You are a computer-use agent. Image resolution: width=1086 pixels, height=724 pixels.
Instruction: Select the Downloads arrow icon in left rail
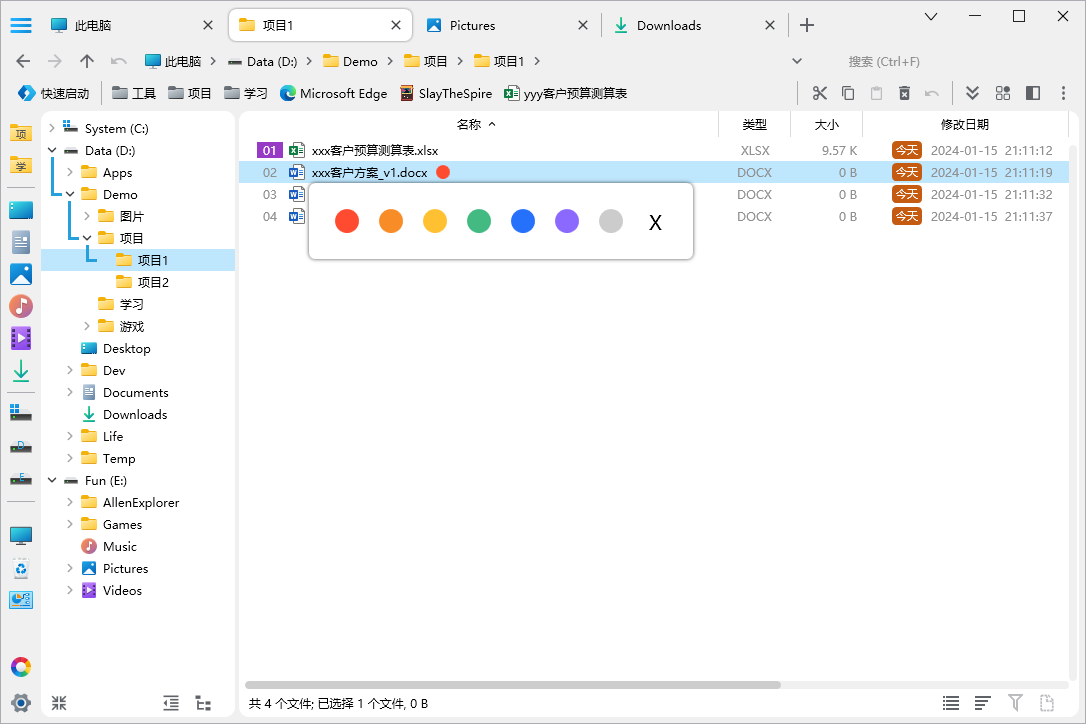coord(20,371)
